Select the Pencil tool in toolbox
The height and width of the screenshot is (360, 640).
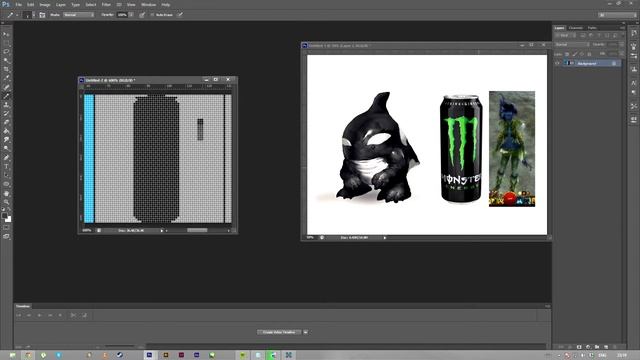(6, 96)
